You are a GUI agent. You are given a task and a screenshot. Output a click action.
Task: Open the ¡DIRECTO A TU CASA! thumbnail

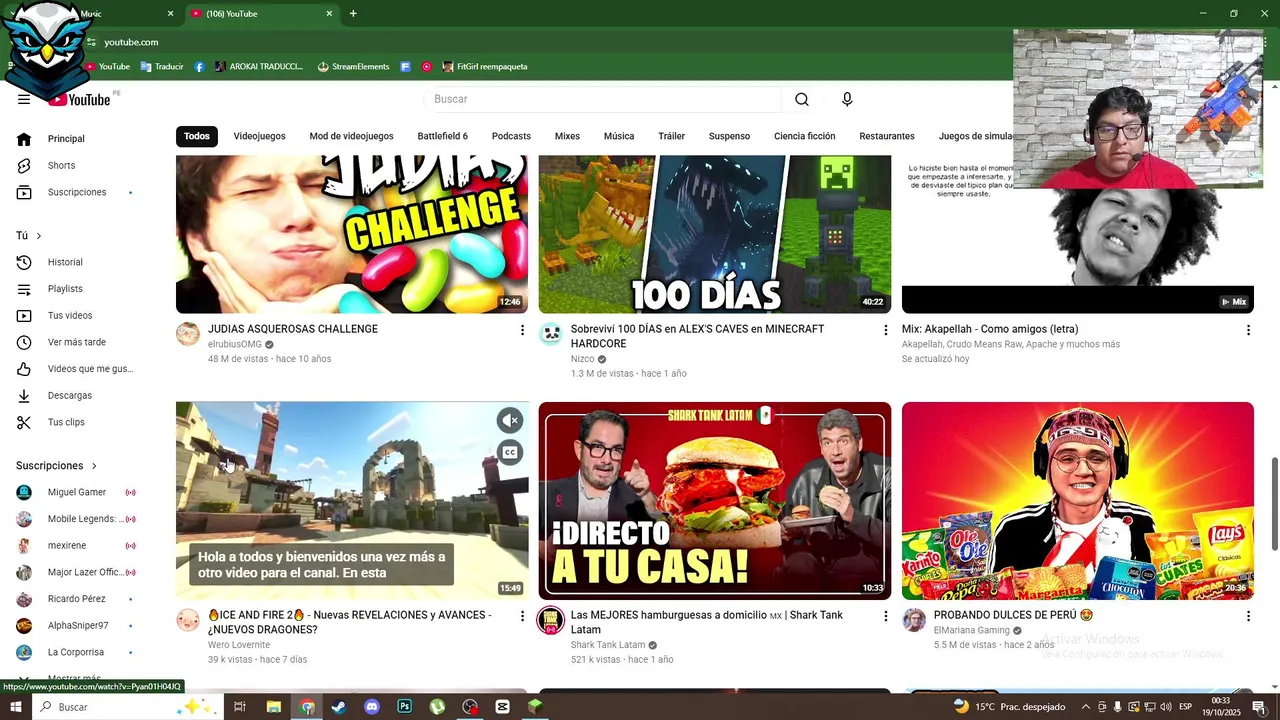click(715, 501)
